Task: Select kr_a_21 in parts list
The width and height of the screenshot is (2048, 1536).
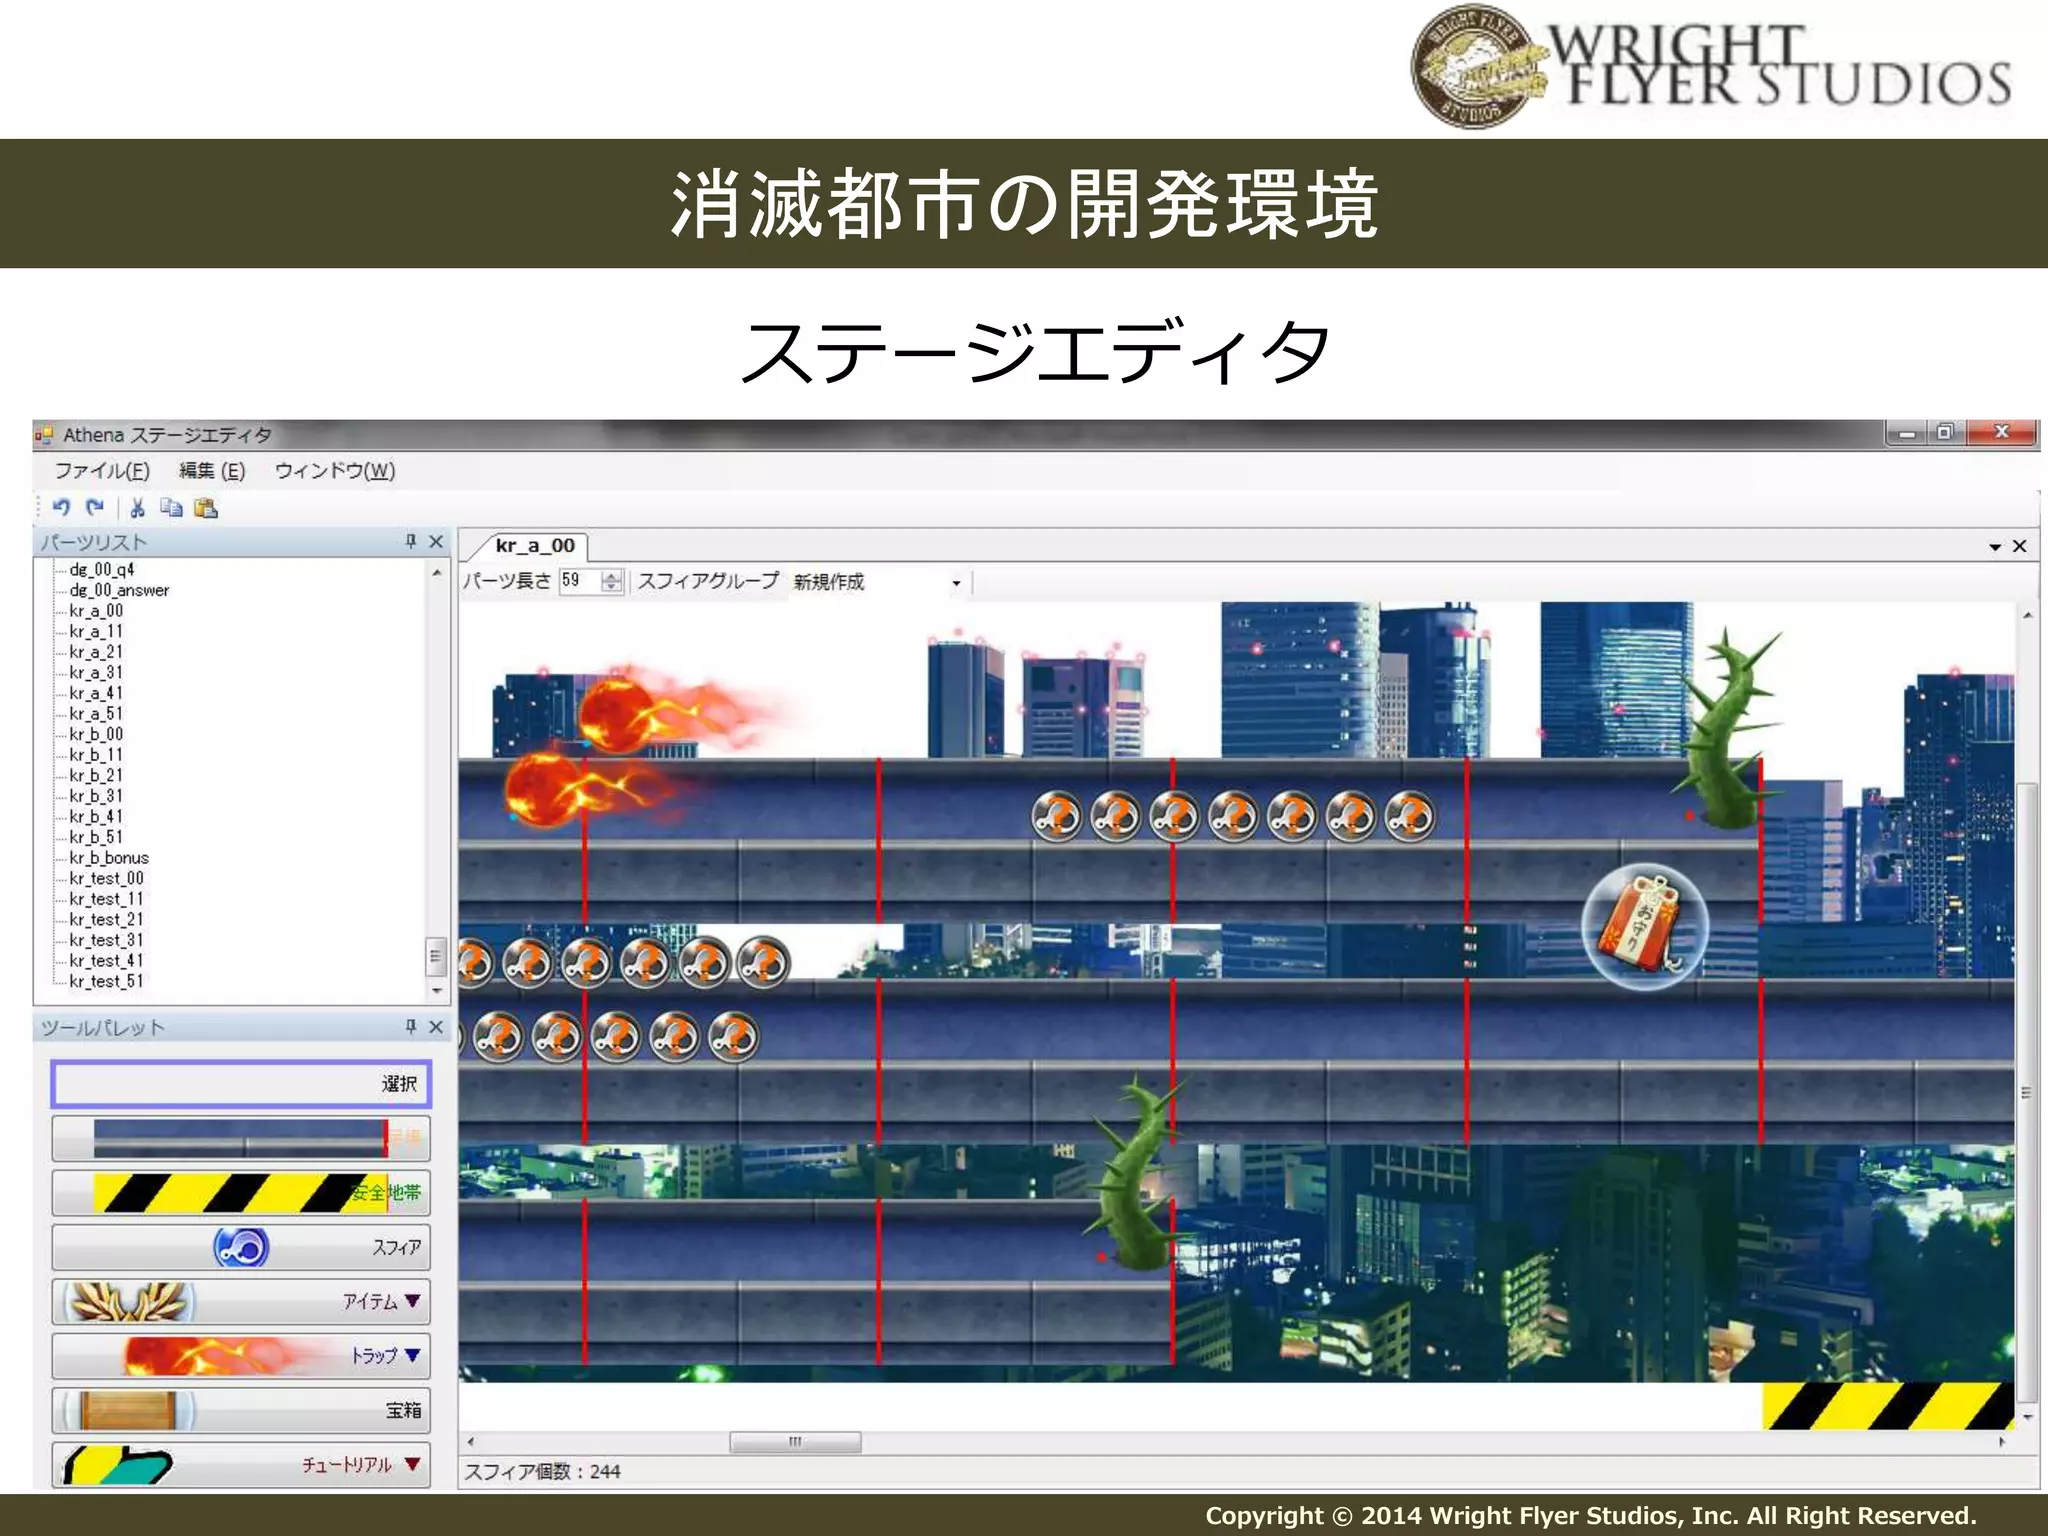Action: click(96, 652)
